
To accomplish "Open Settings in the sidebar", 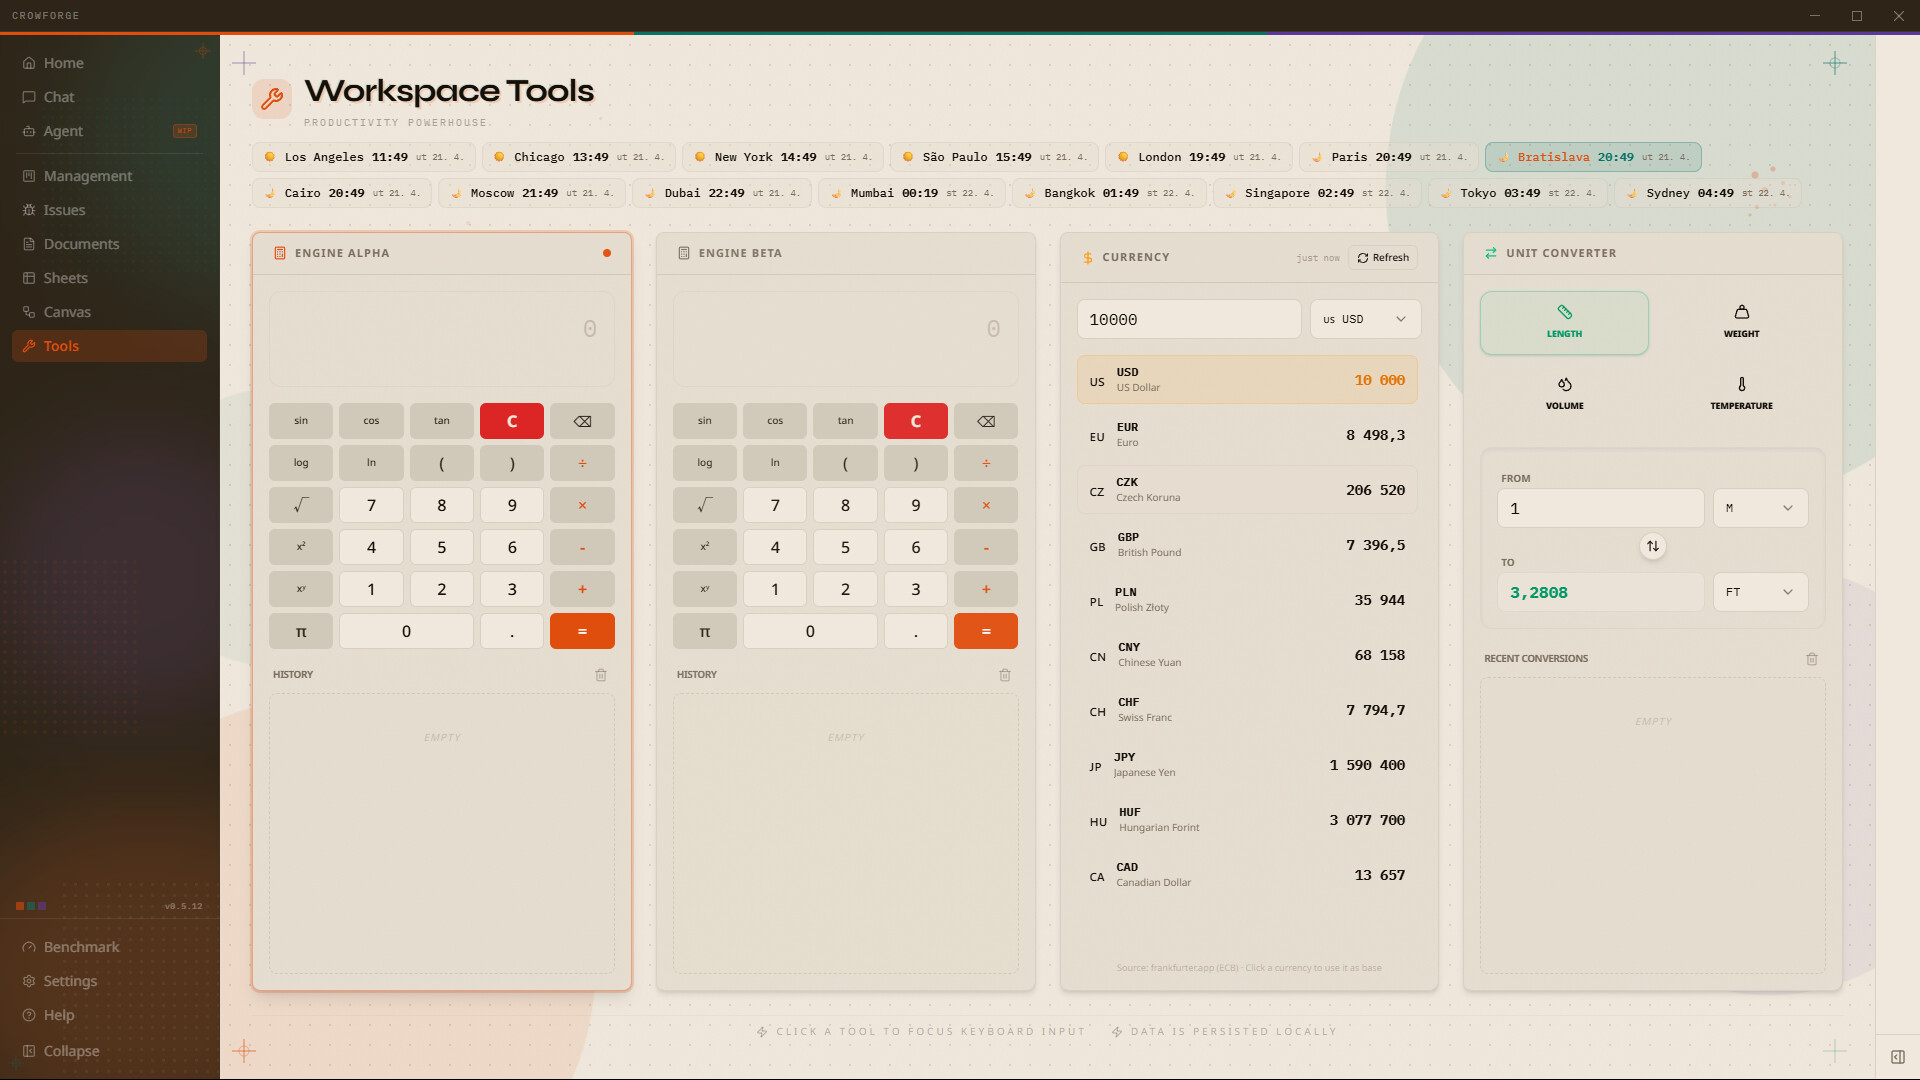I will pyautogui.click(x=109, y=981).
